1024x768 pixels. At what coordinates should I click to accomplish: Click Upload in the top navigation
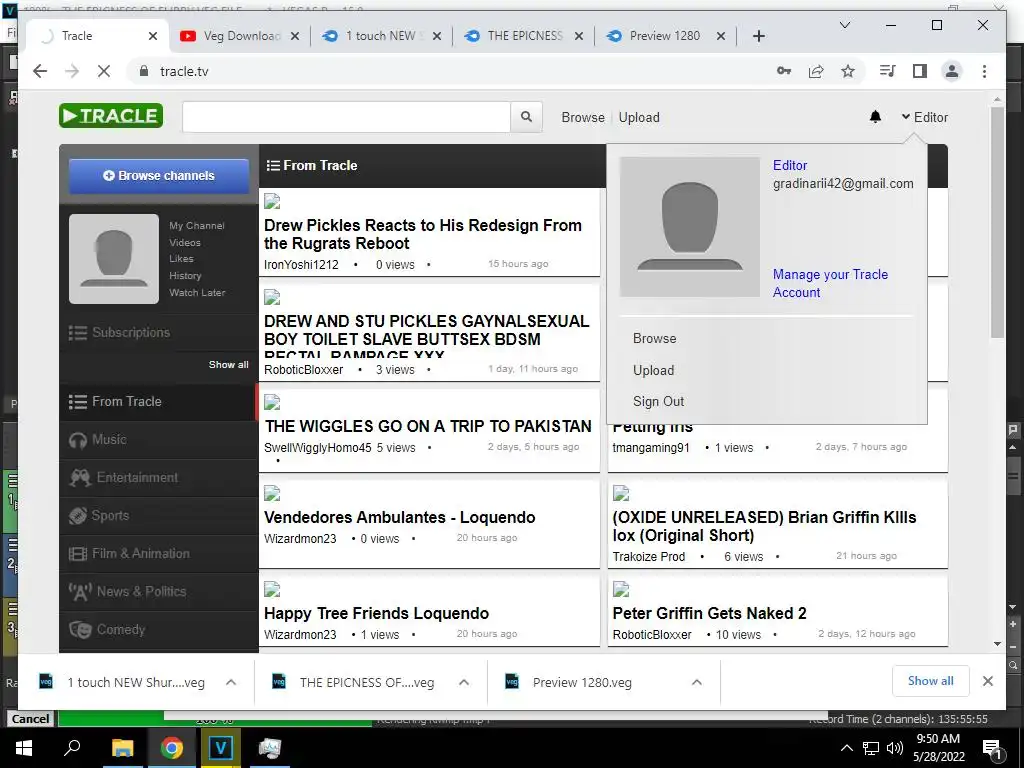pyautogui.click(x=639, y=117)
